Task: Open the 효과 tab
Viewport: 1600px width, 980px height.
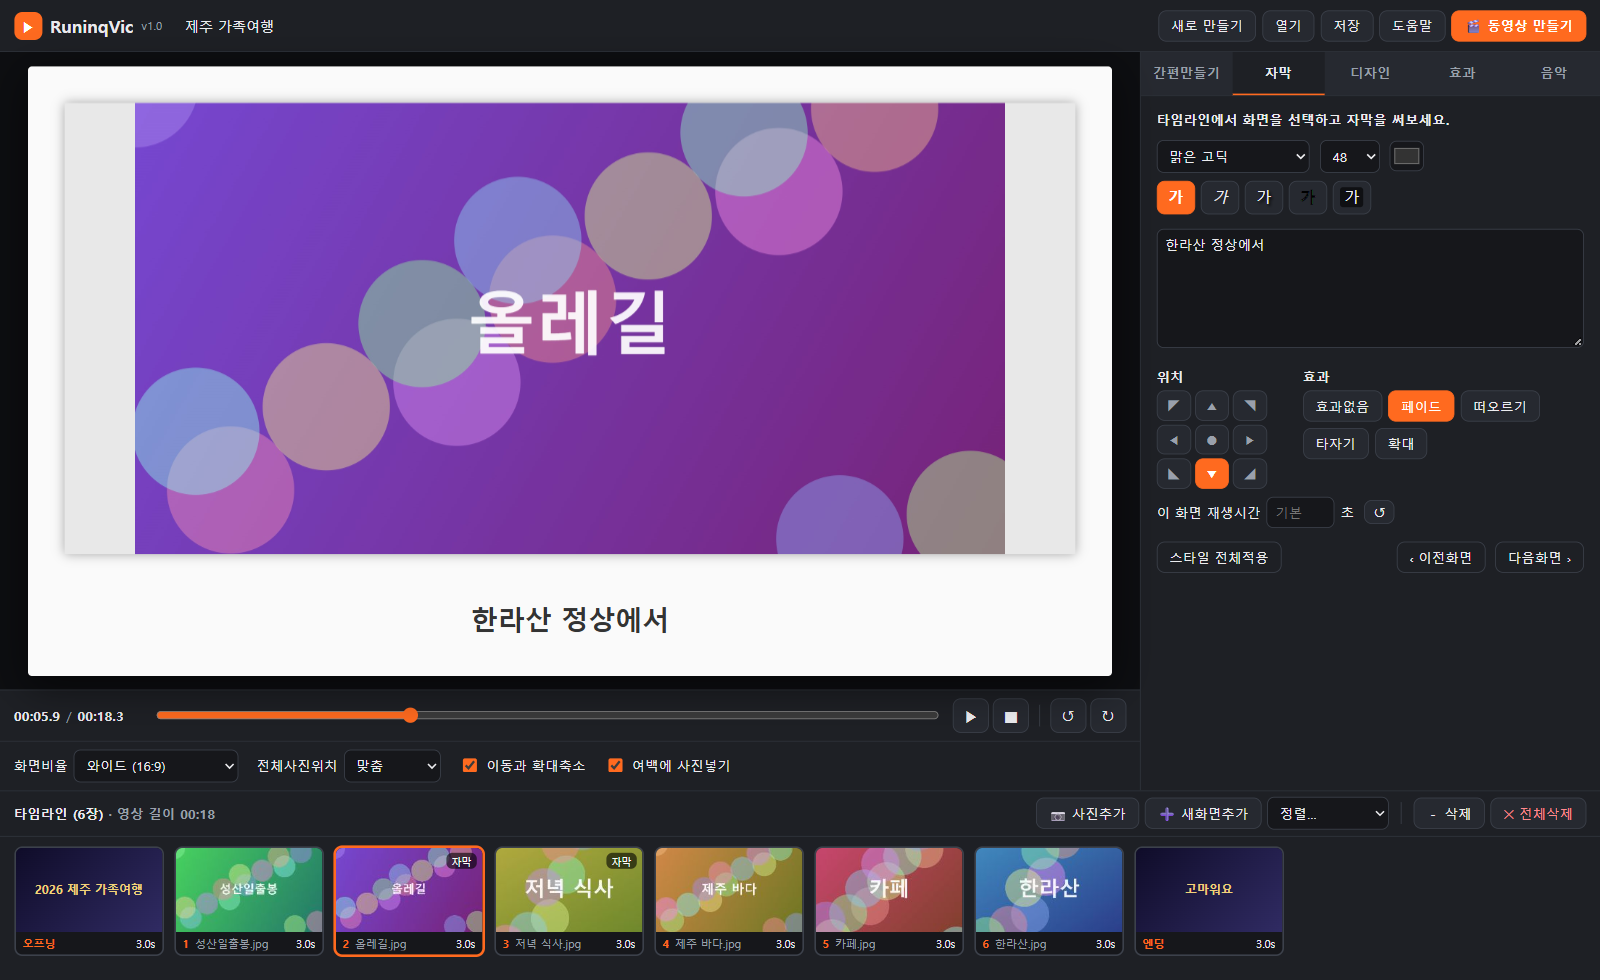Action: point(1462,73)
